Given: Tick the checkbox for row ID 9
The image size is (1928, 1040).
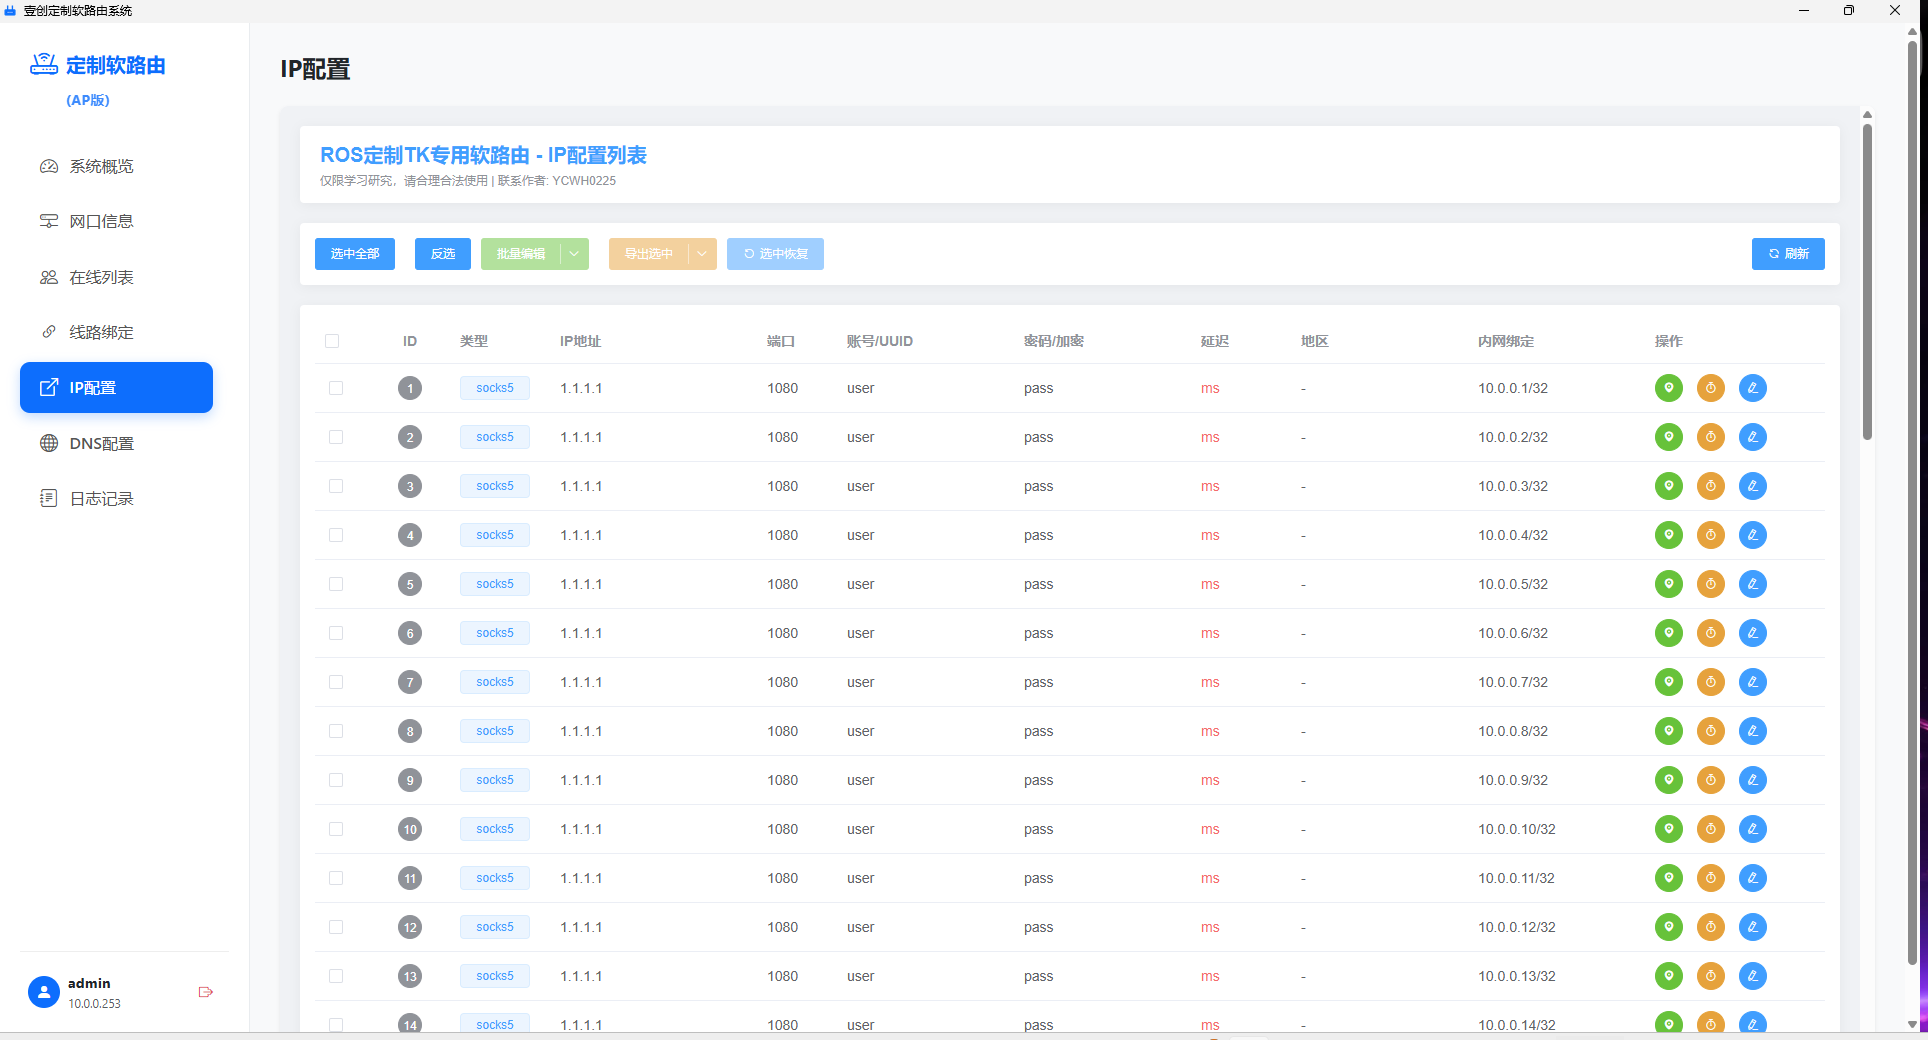Looking at the screenshot, I should pos(336,780).
